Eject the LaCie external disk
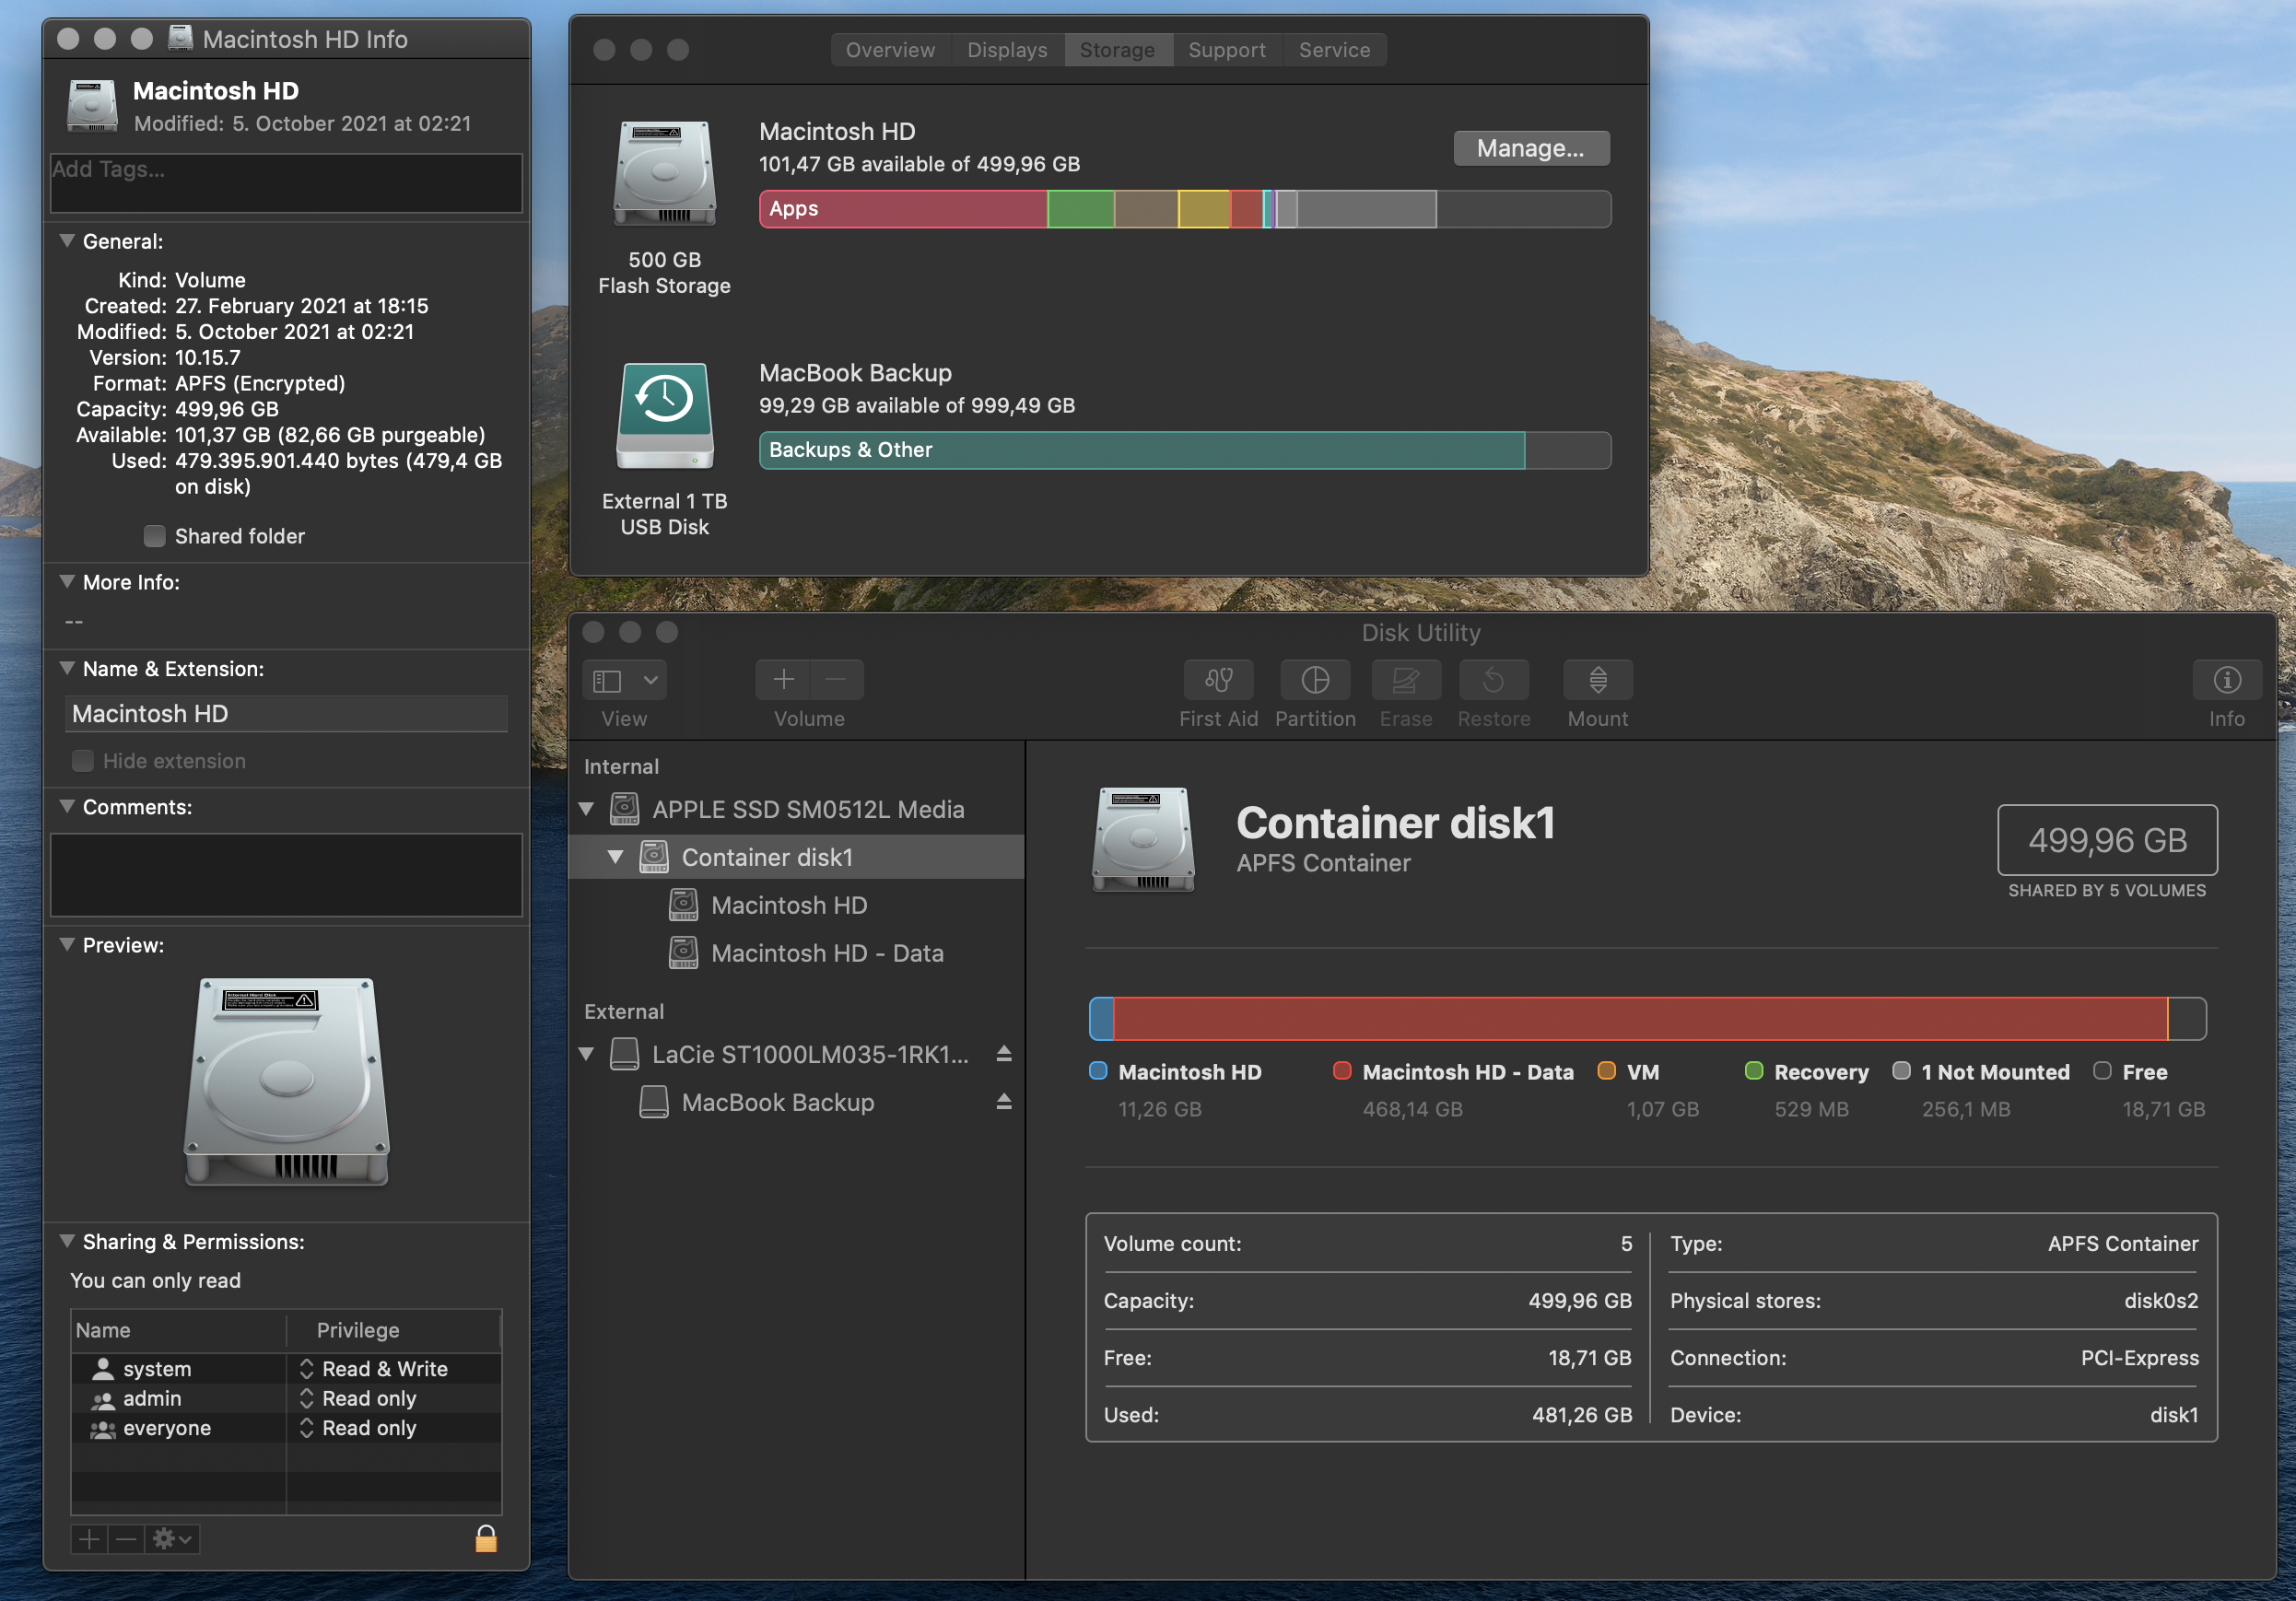Viewport: 2296px width, 1601px height. [1003, 1054]
